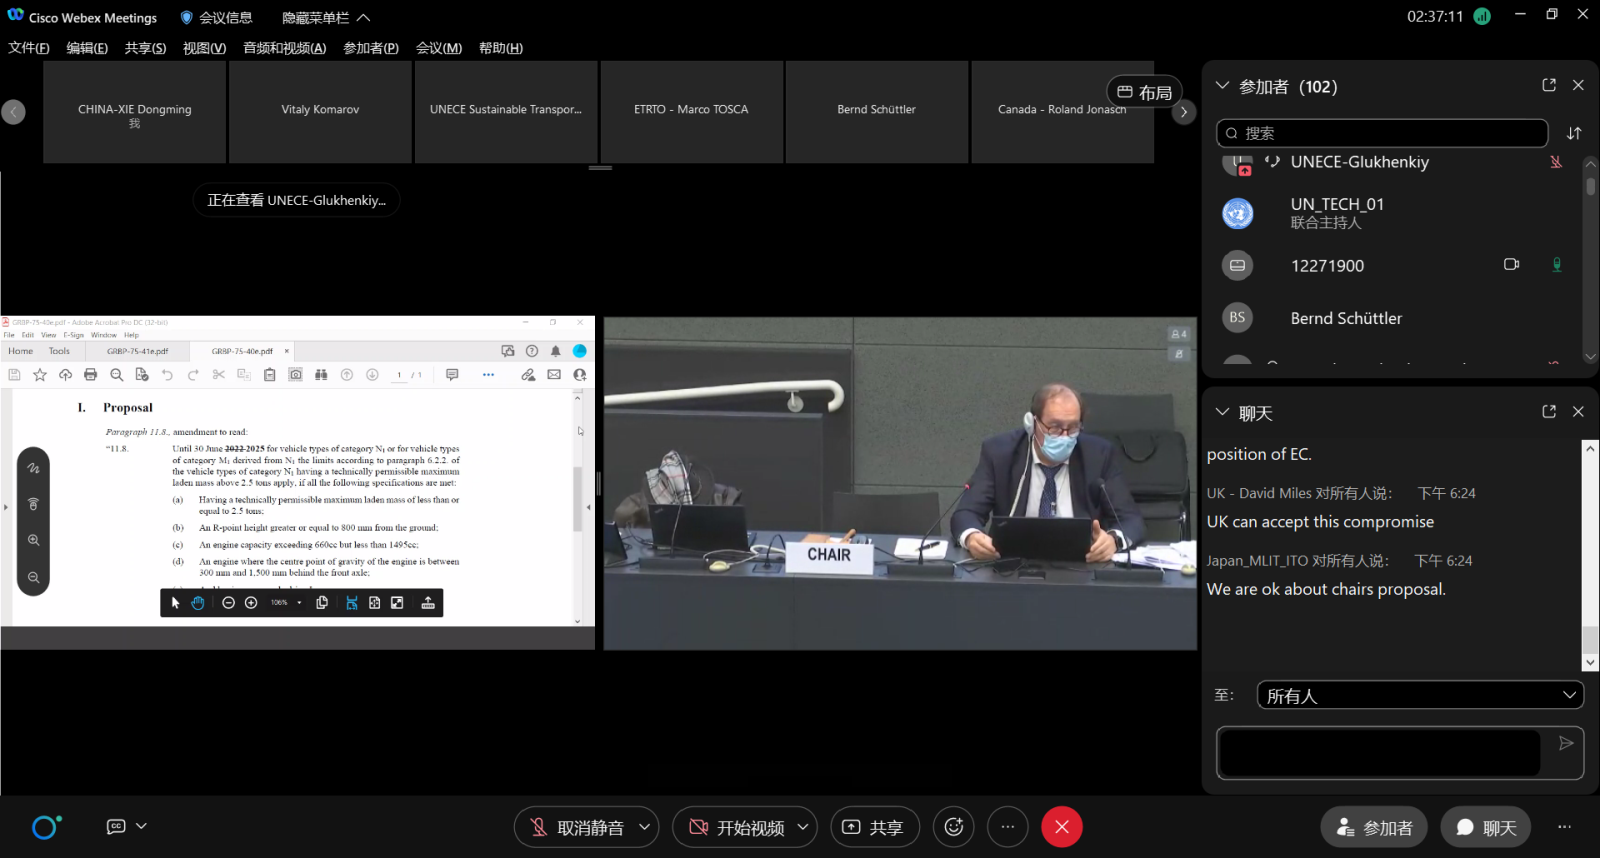
Task: Click the participant sort icon
Action: pyautogui.click(x=1574, y=133)
